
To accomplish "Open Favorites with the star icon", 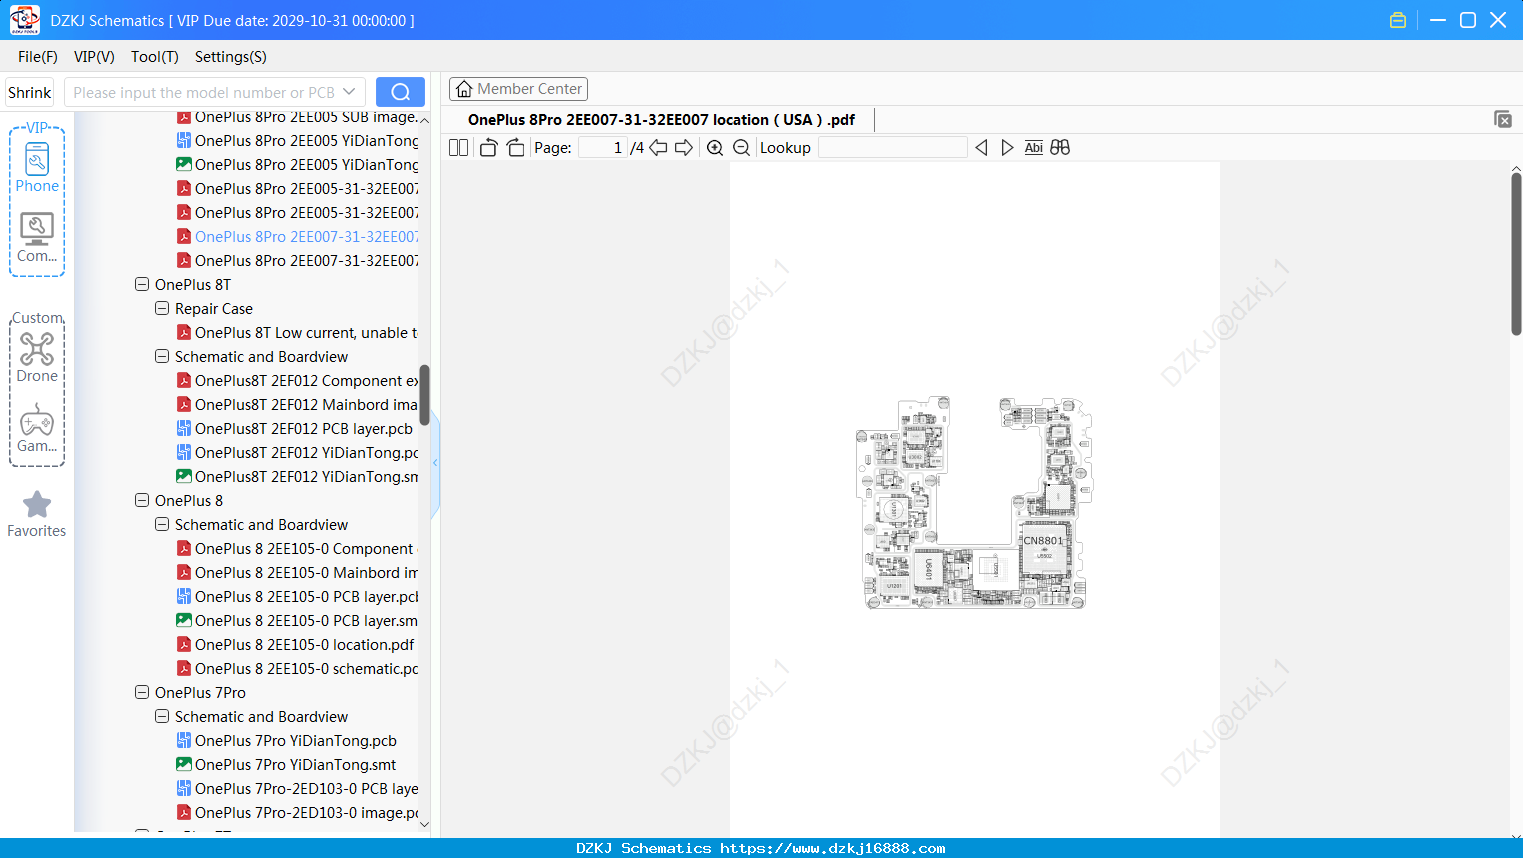I will [37, 515].
